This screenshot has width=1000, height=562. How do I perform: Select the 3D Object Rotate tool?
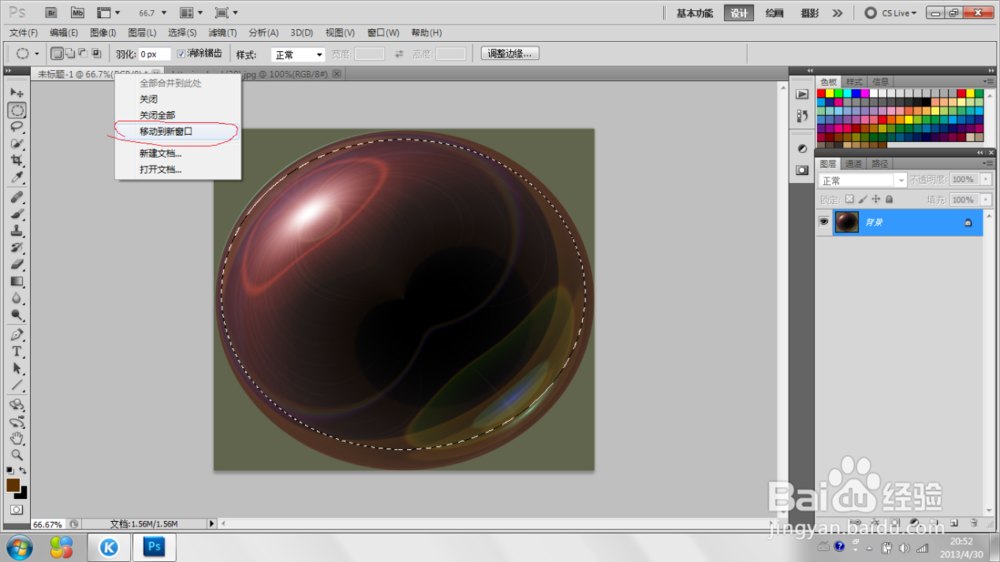(x=17, y=405)
